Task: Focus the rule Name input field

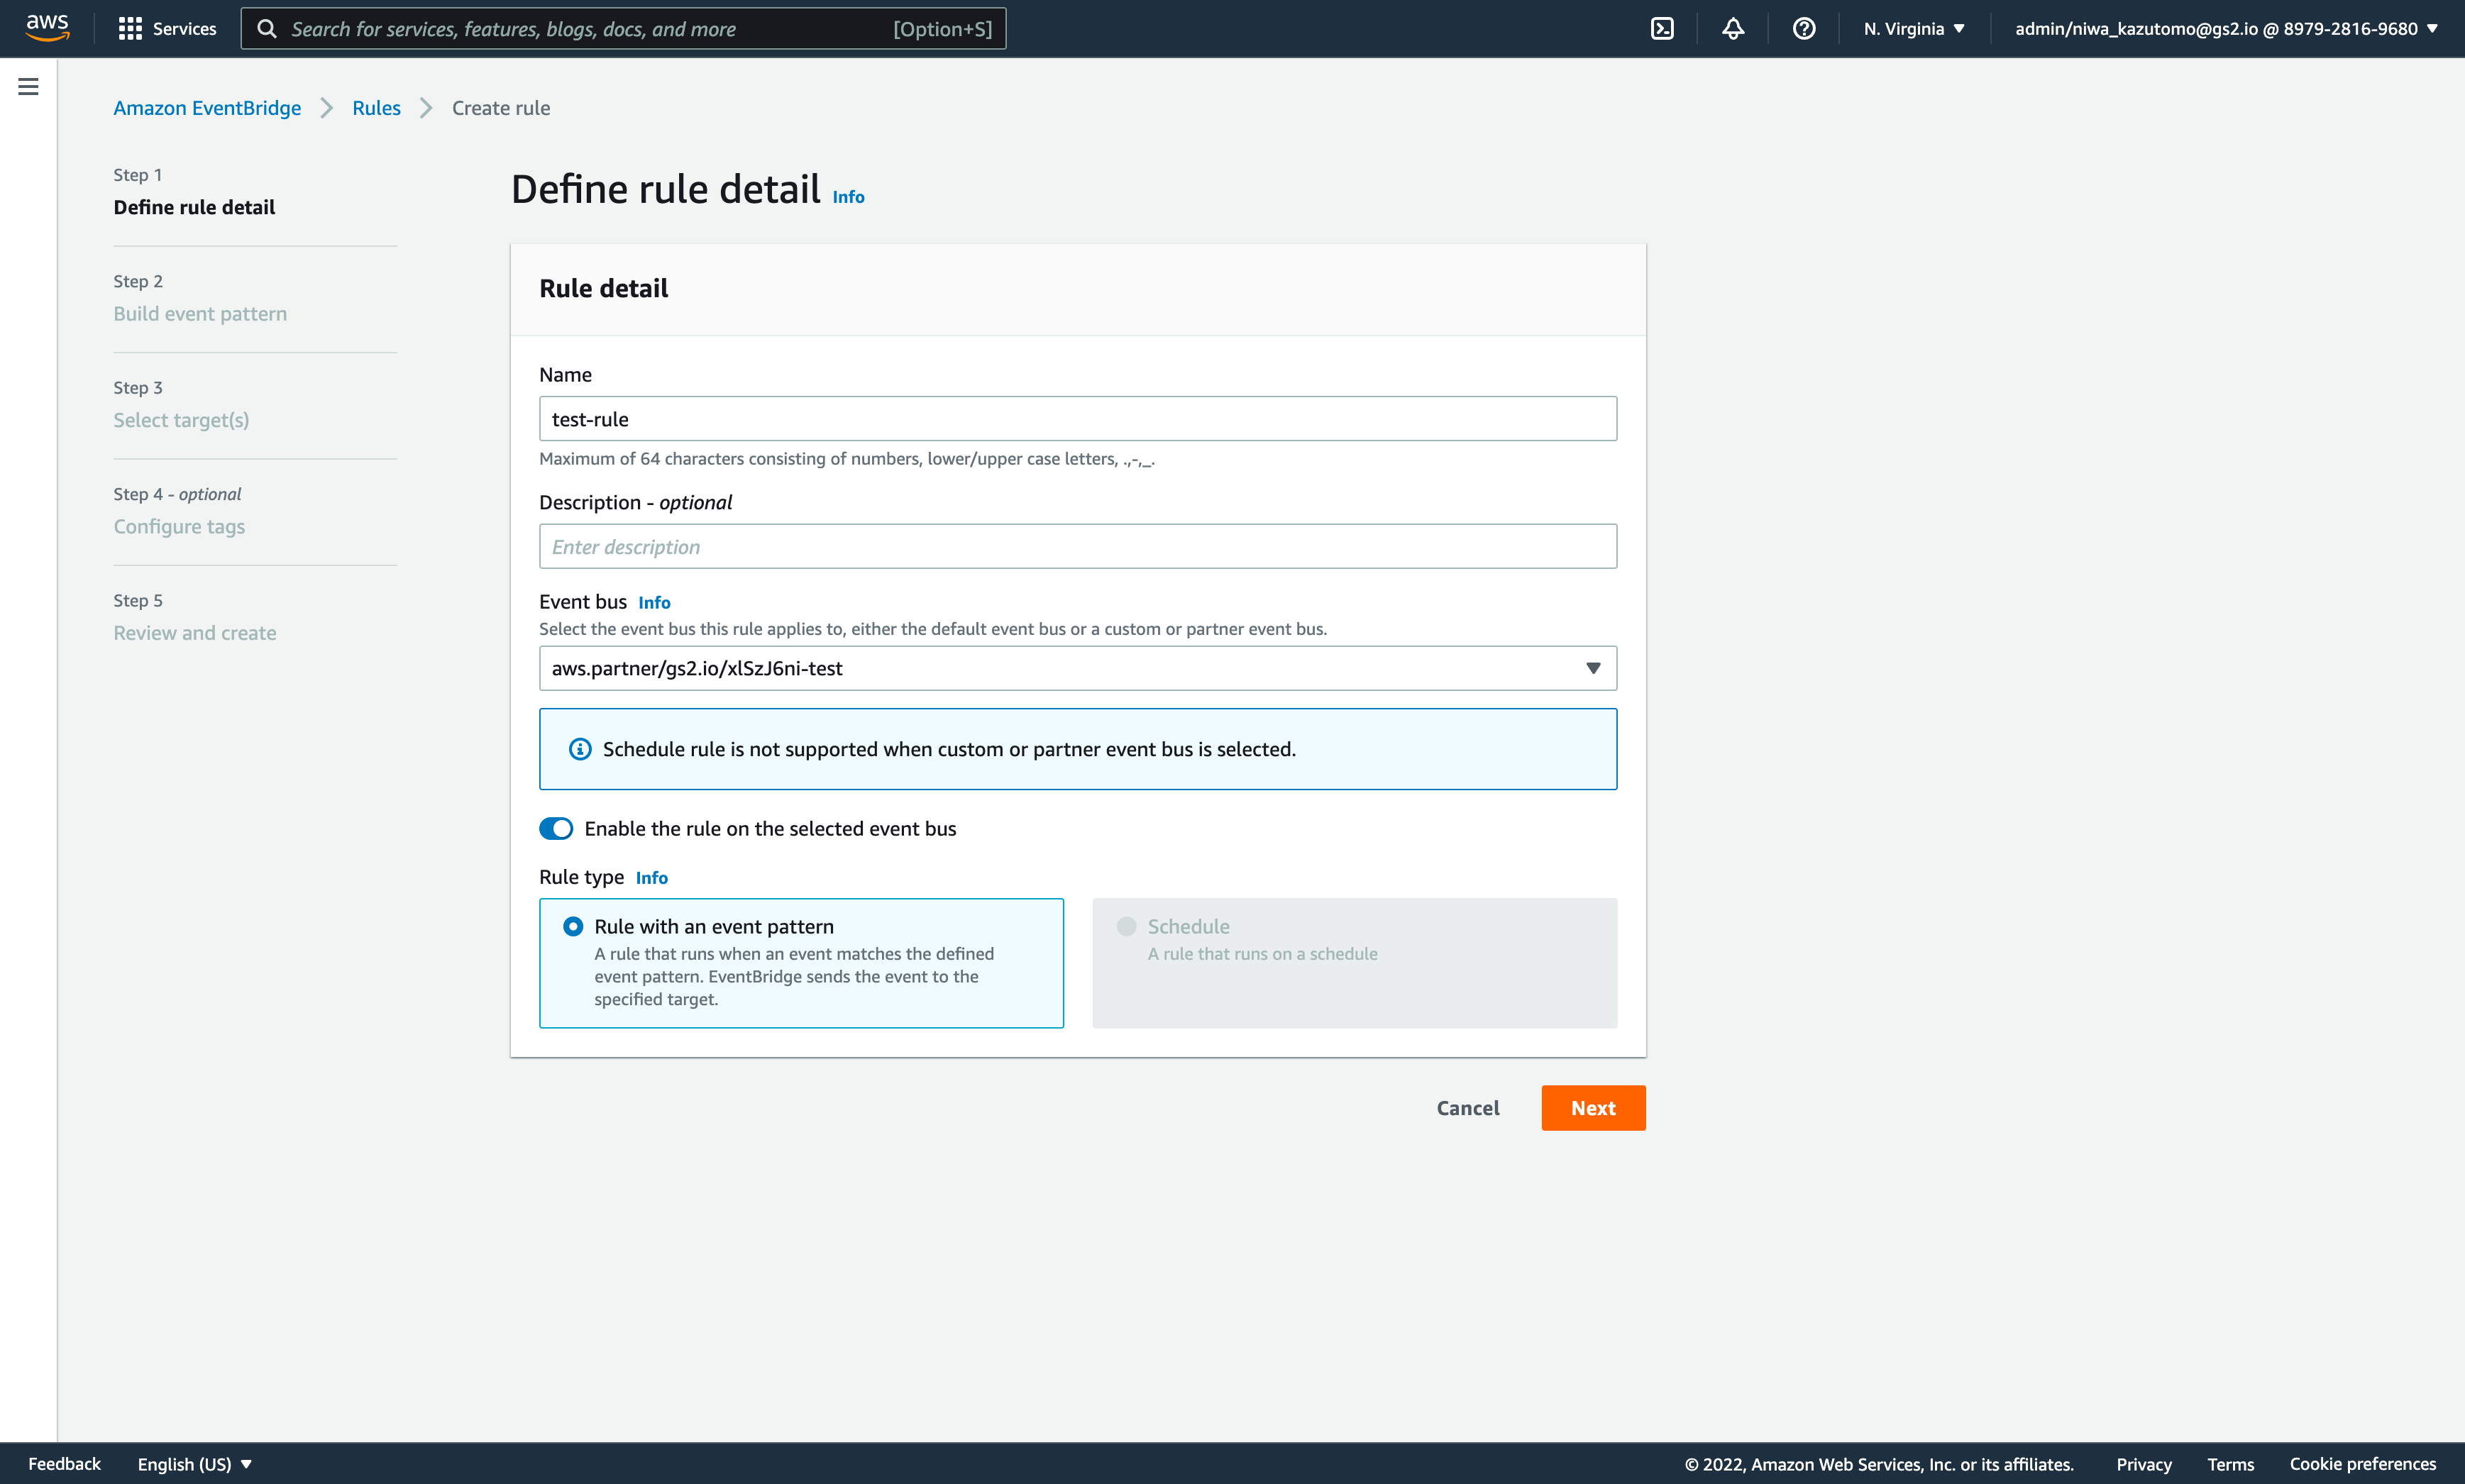Action: point(1078,419)
